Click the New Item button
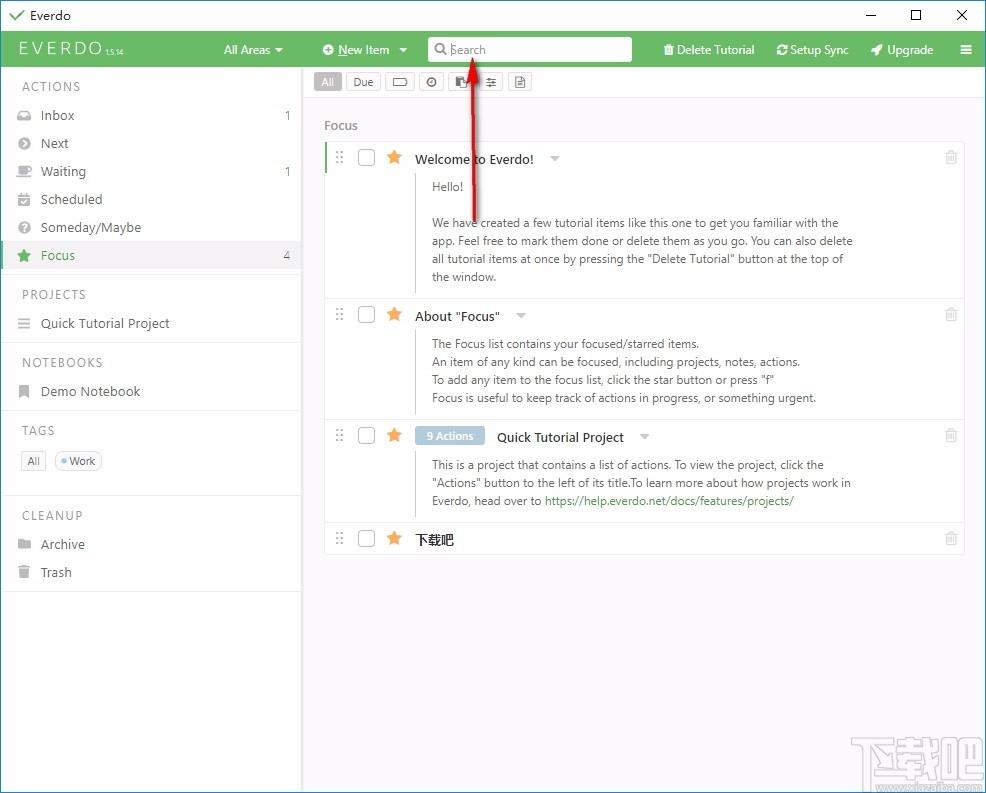Screen dimensions: 986x793 (x=357, y=50)
